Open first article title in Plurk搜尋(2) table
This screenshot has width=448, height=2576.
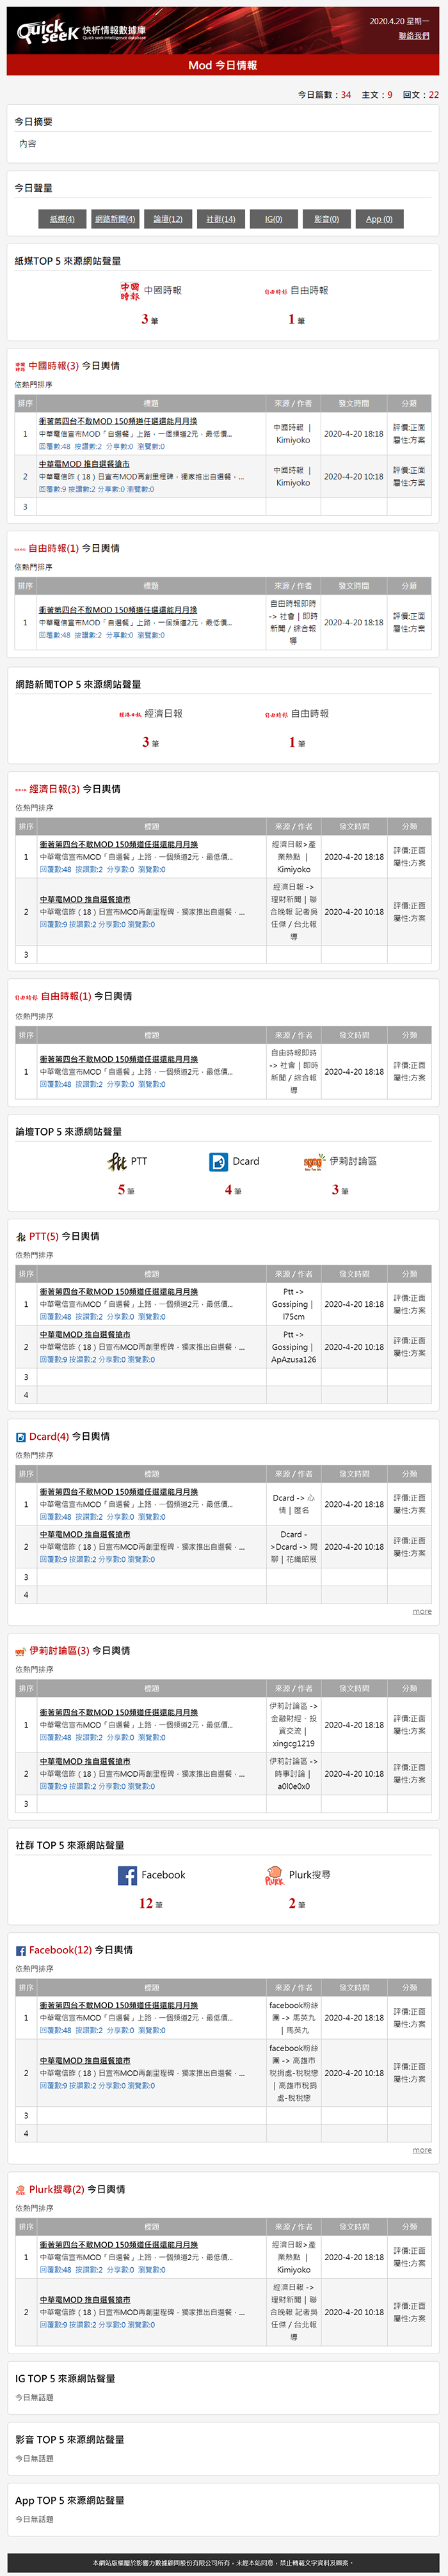(119, 2245)
